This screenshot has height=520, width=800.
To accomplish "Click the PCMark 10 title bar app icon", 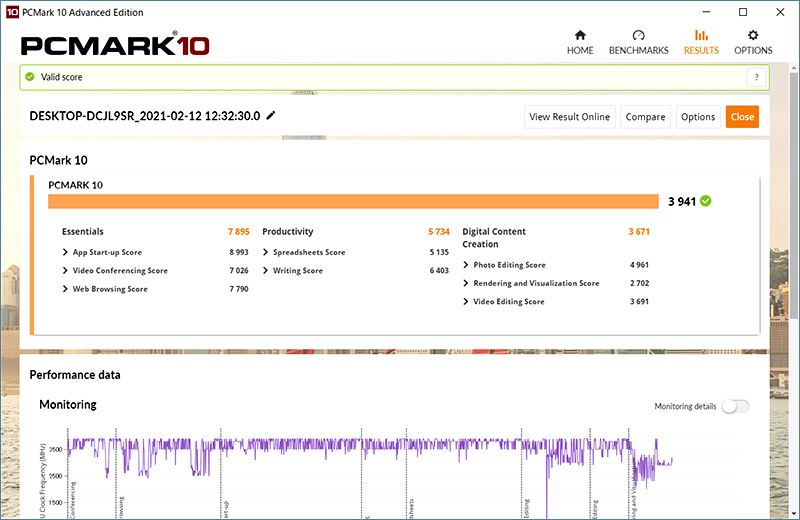I will pyautogui.click(x=11, y=12).
